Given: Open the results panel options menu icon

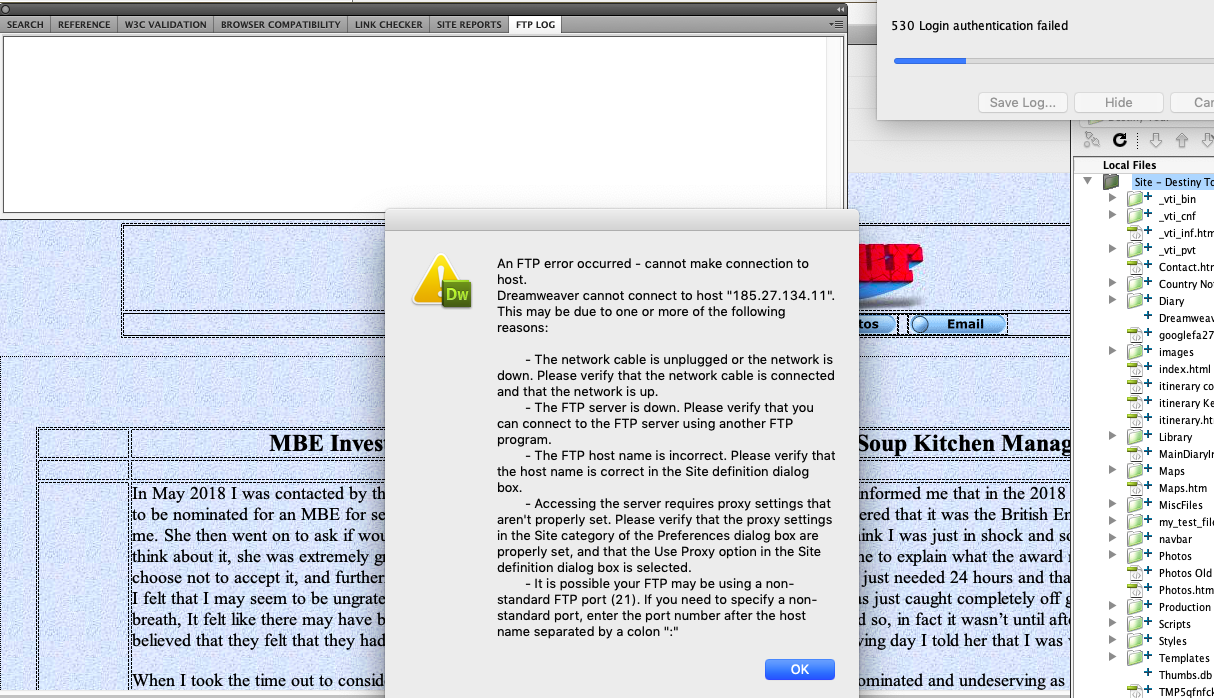Looking at the screenshot, I should click(836, 24).
